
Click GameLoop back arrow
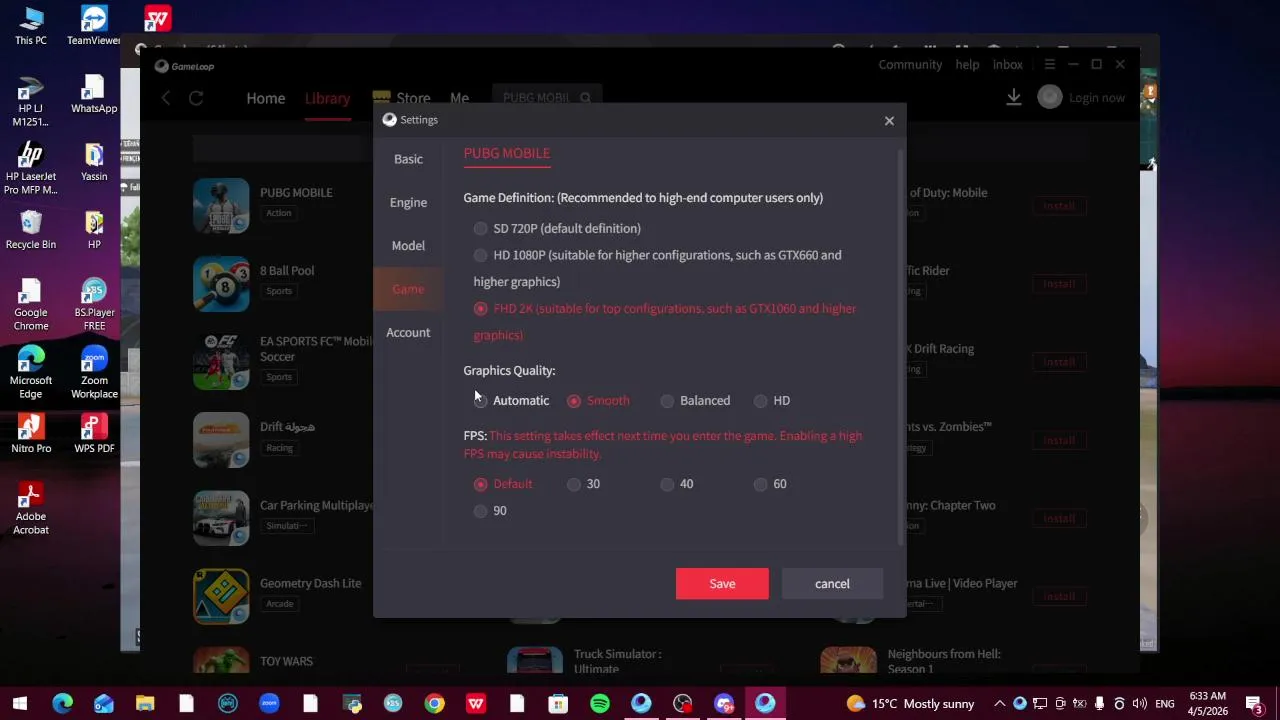tap(167, 98)
